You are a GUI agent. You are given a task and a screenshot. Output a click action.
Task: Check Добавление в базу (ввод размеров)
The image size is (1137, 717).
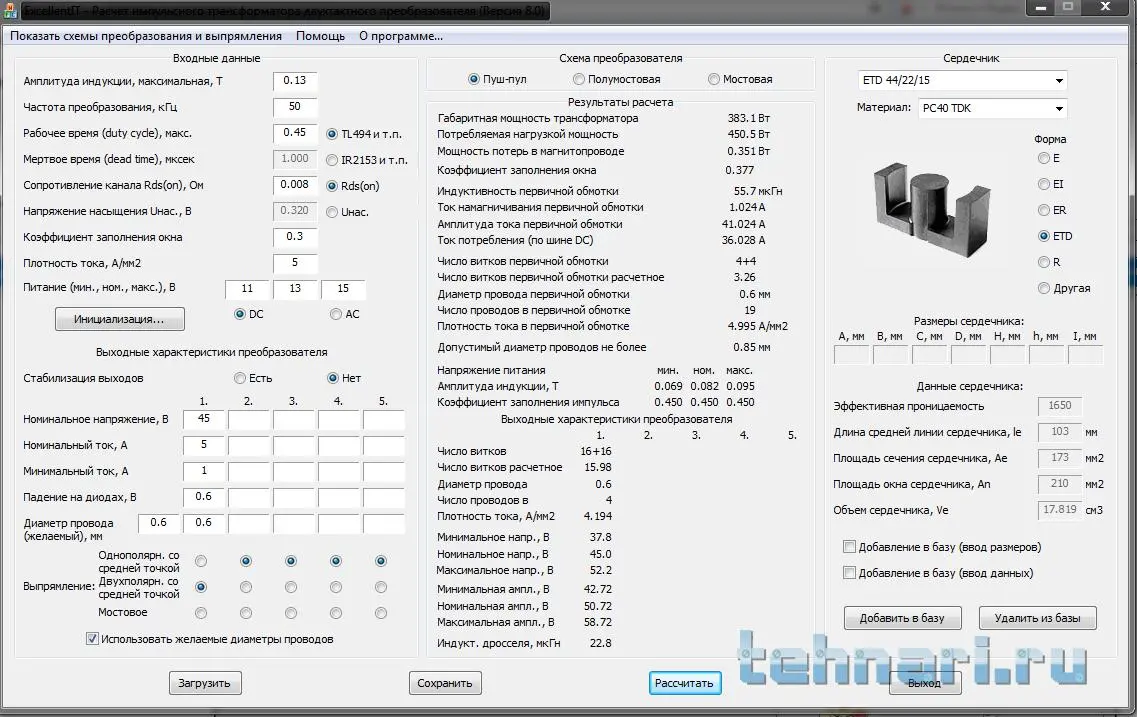942,547
